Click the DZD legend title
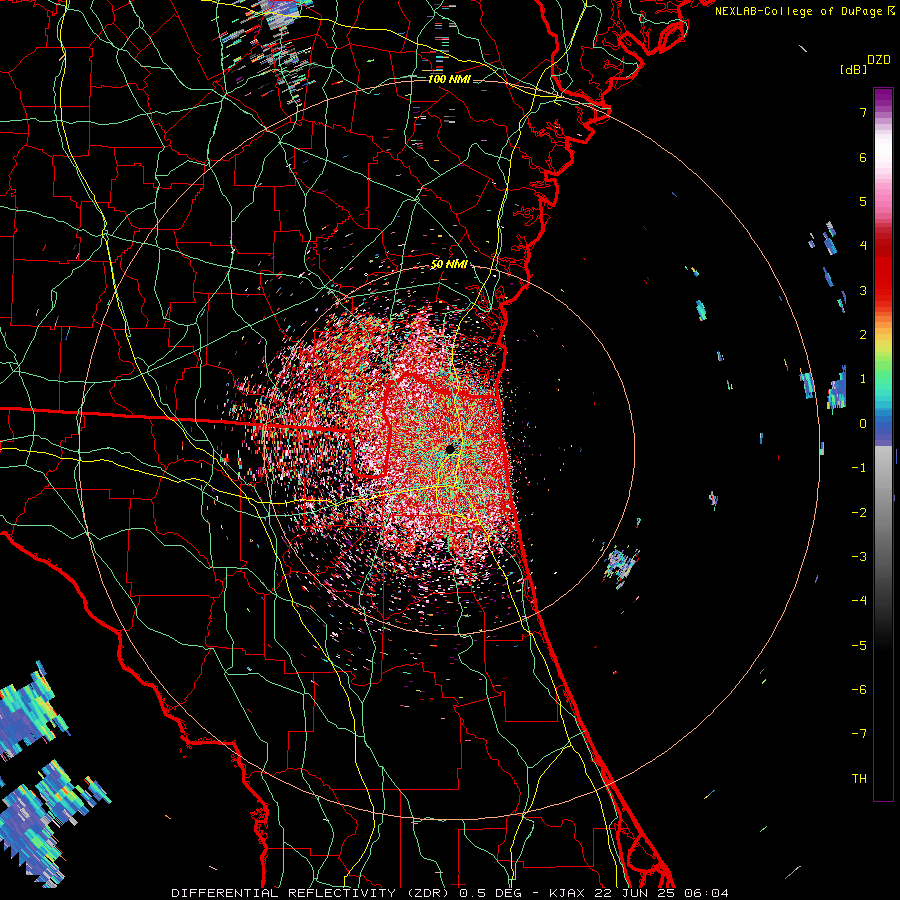The image size is (900, 900). click(879, 60)
